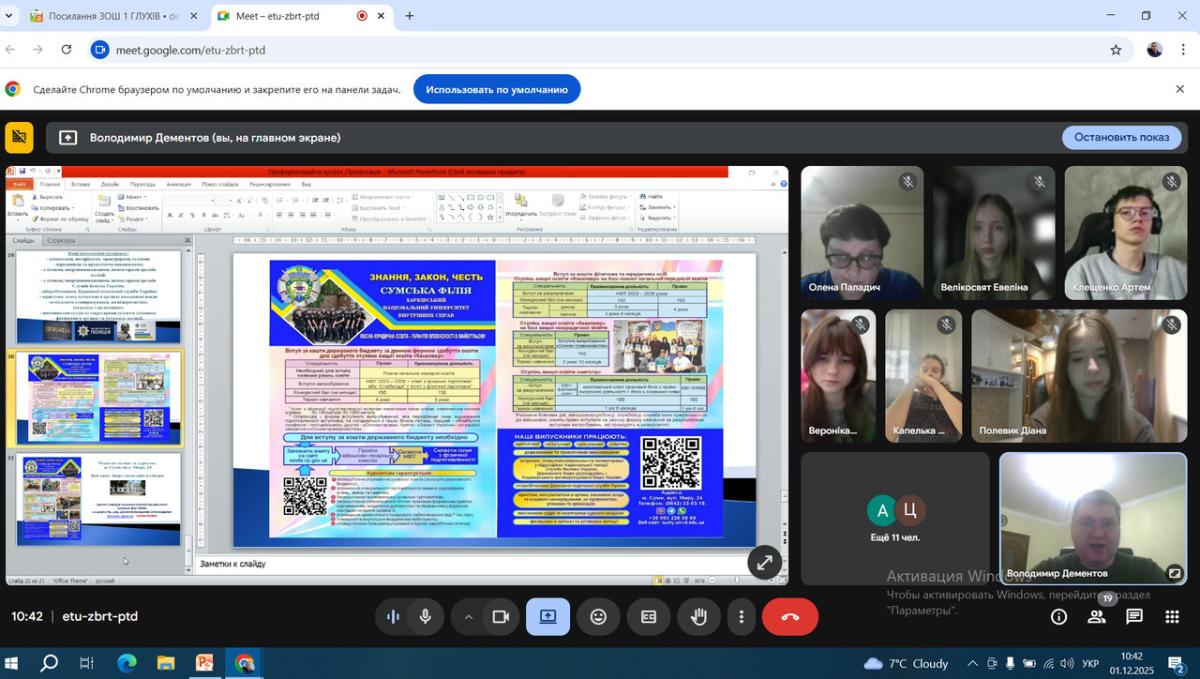Toggle closed captions in Meet
The height and width of the screenshot is (679, 1200).
point(648,617)
